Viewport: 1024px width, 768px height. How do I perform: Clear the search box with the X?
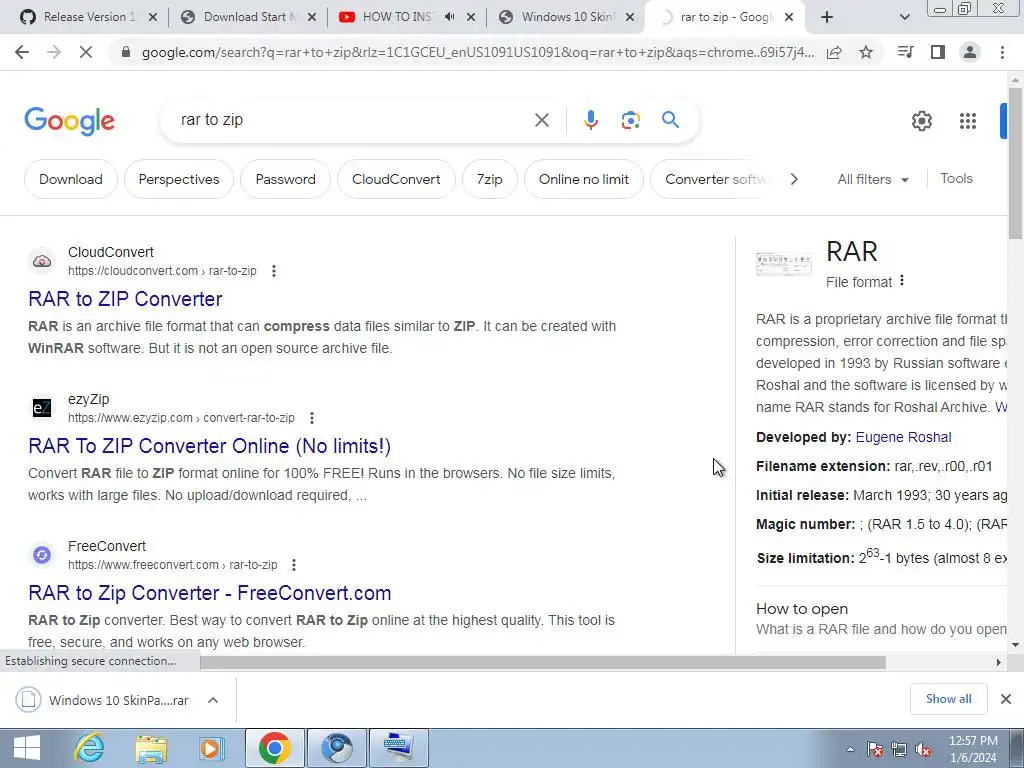[541, 120]
